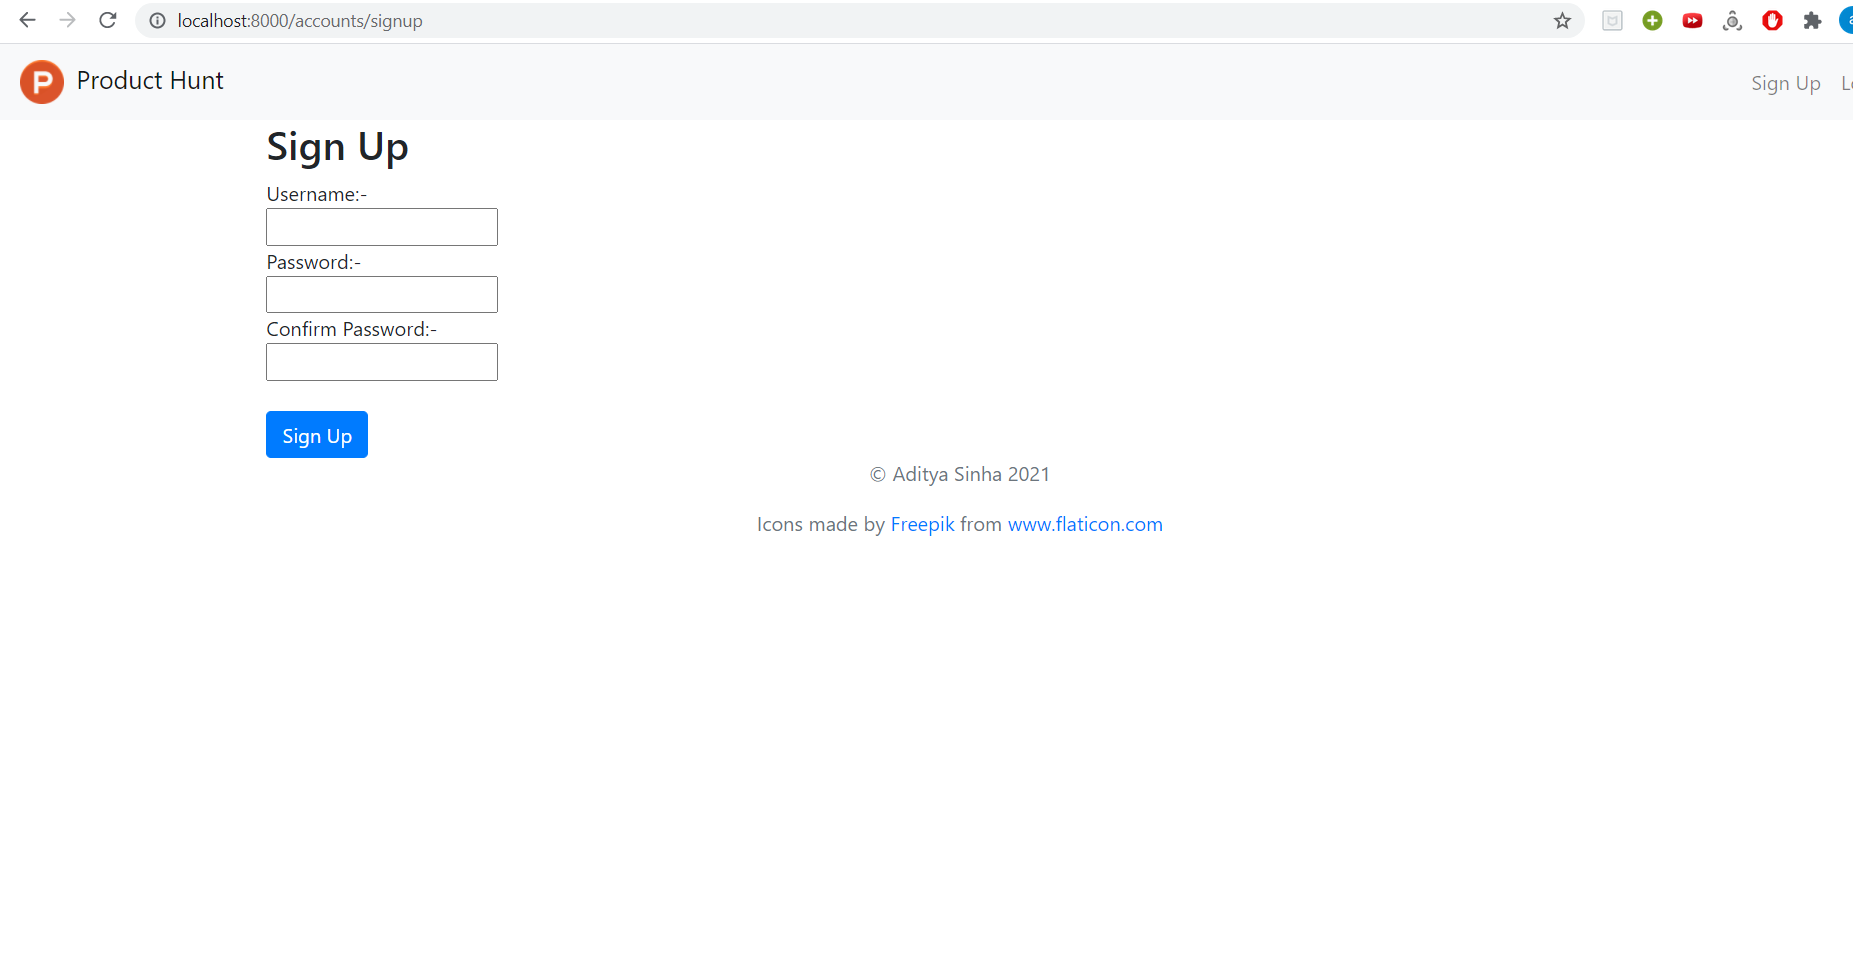Image resolution: width=1853 pixels, height=964 pixels.
Task: Open the red shield adblock extension icon
Action: pos(1772,21)
